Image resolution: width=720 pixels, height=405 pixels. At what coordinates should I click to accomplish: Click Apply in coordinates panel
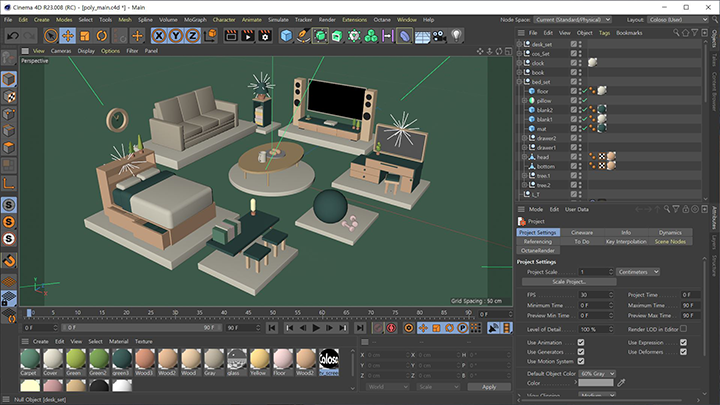[x=489, y=387]
